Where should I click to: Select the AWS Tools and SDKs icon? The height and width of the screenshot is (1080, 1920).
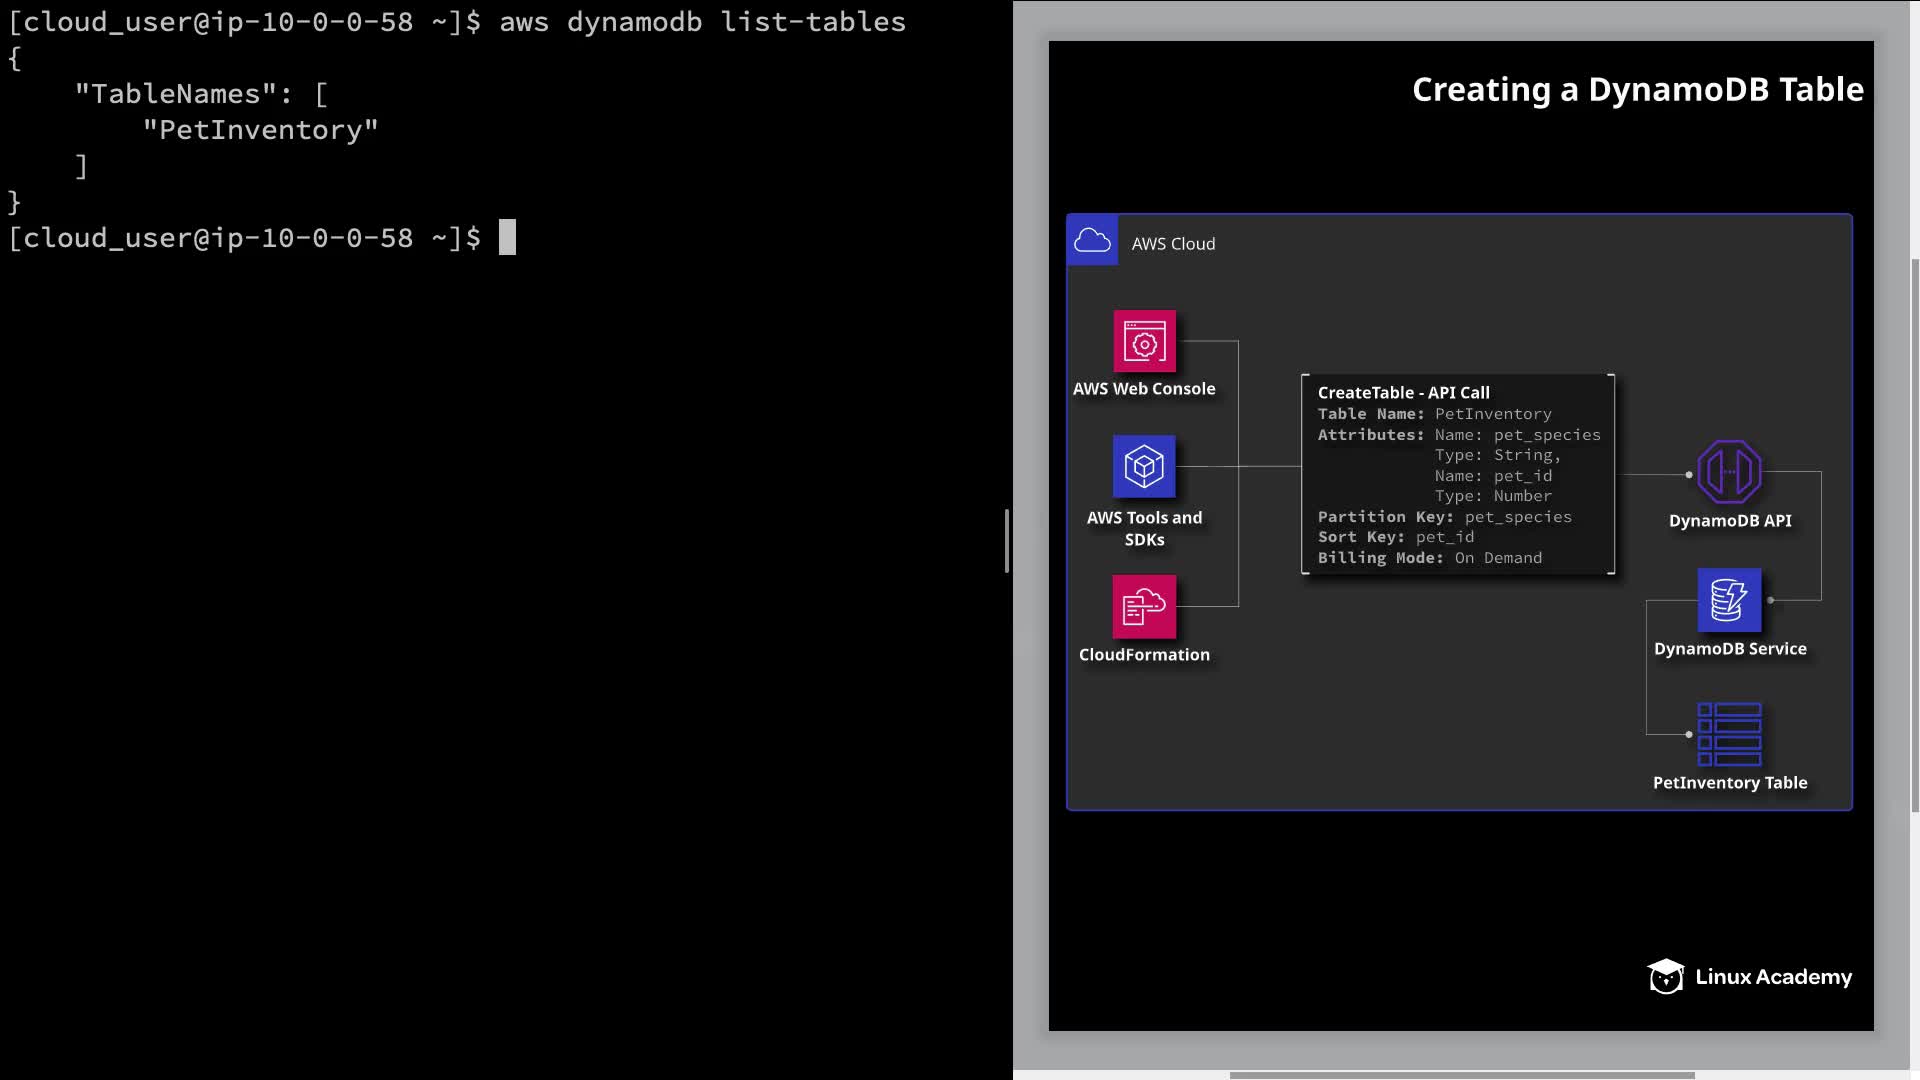click(1144, 467)
